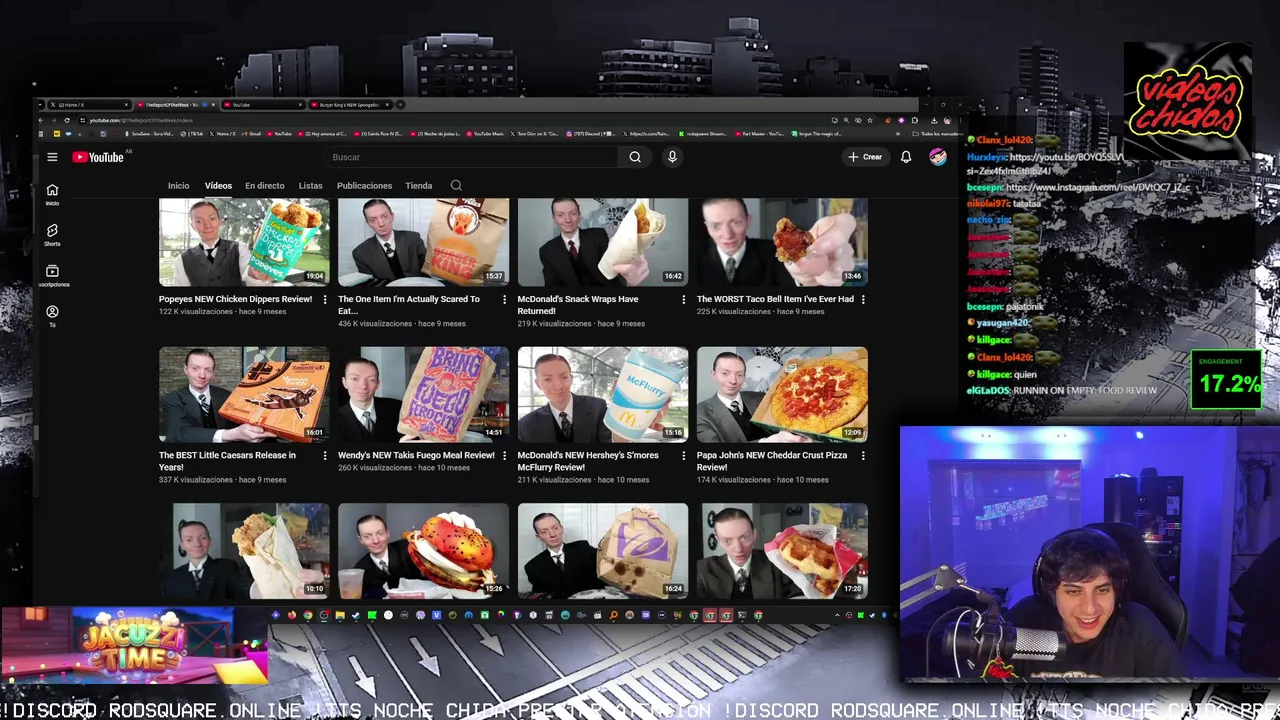Open Suscripciones in the left sidebar
Screen dimensions: 1280x720
coord(52,276)
